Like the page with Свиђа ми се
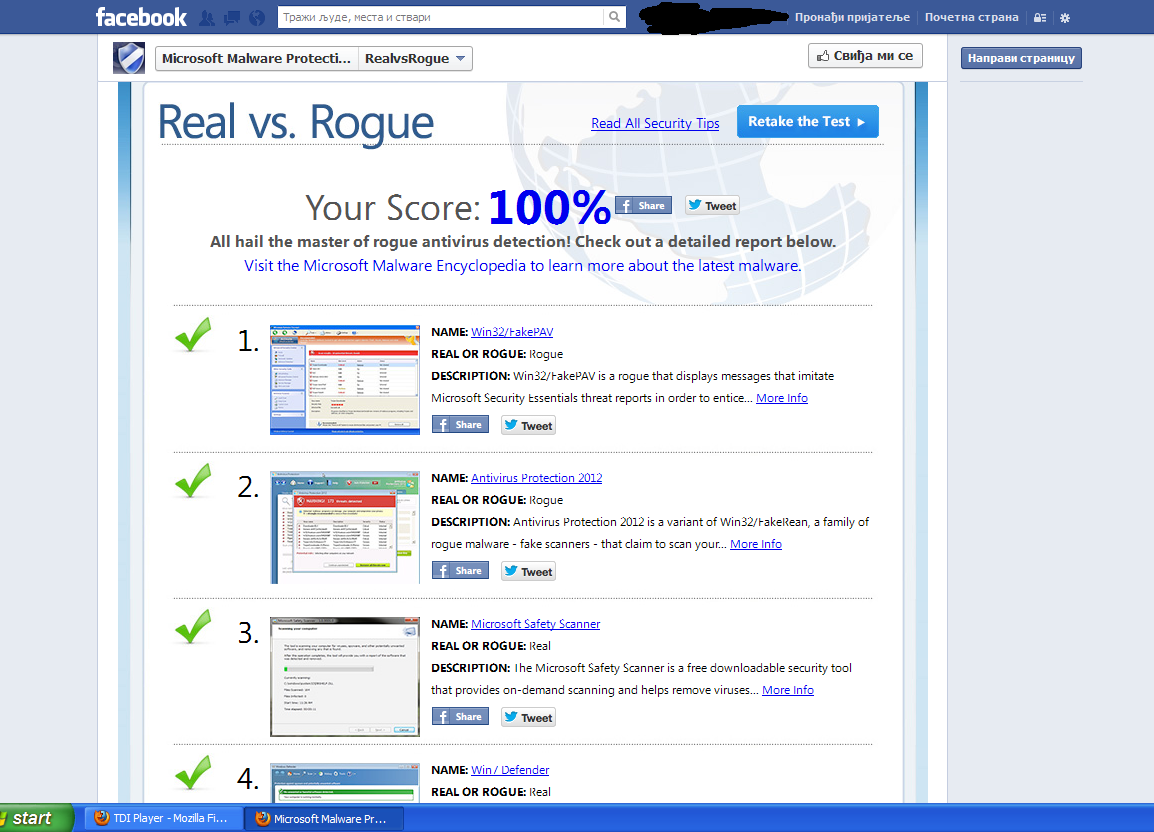1154x832 pixels. tap(866, 56)
